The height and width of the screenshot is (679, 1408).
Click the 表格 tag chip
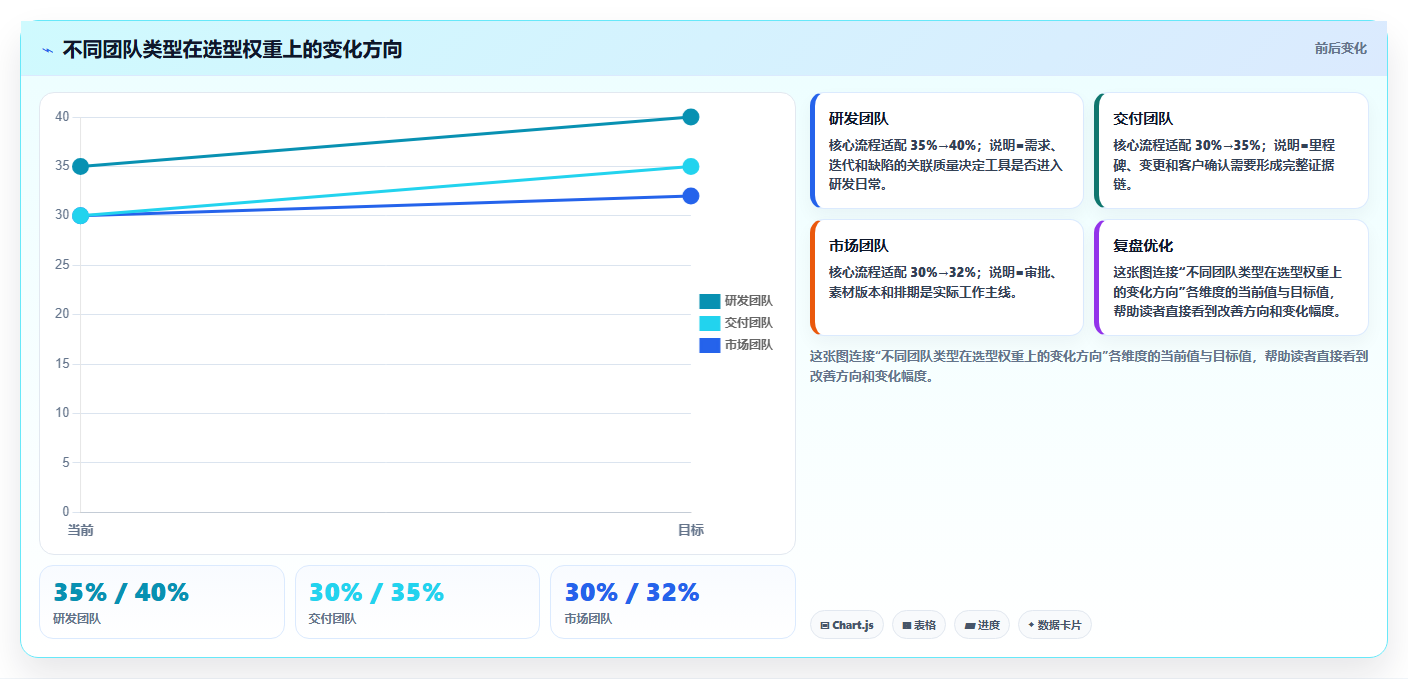click(x=919, y=625)
